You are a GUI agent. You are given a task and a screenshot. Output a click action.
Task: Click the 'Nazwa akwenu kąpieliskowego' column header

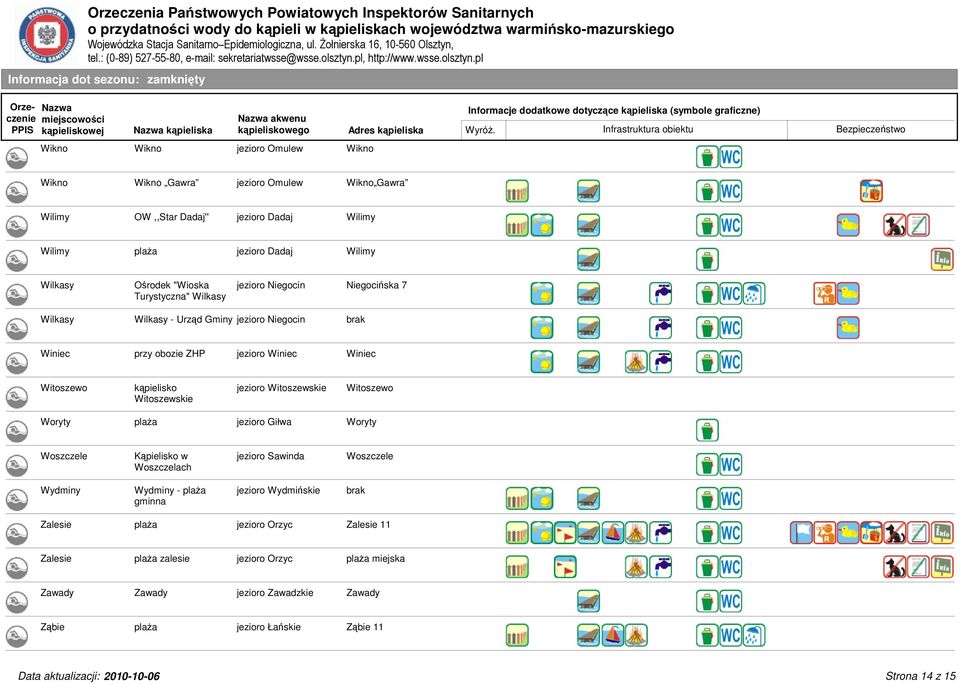coord(274,124)
